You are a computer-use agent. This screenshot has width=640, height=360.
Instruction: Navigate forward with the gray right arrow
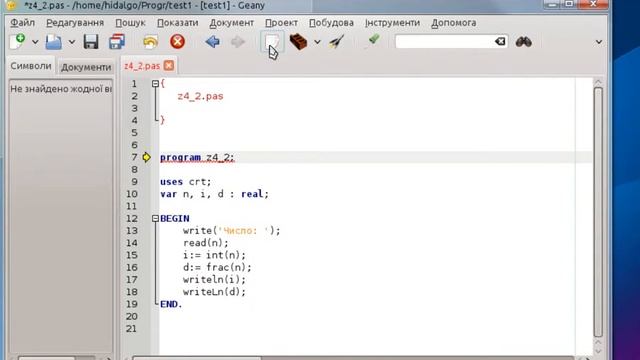(x=238, y=42)
